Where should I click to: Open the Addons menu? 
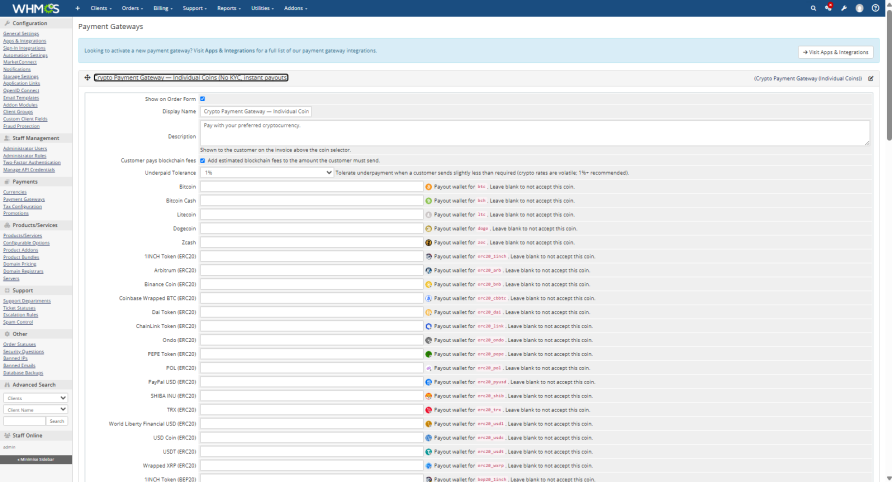[295, 9]
